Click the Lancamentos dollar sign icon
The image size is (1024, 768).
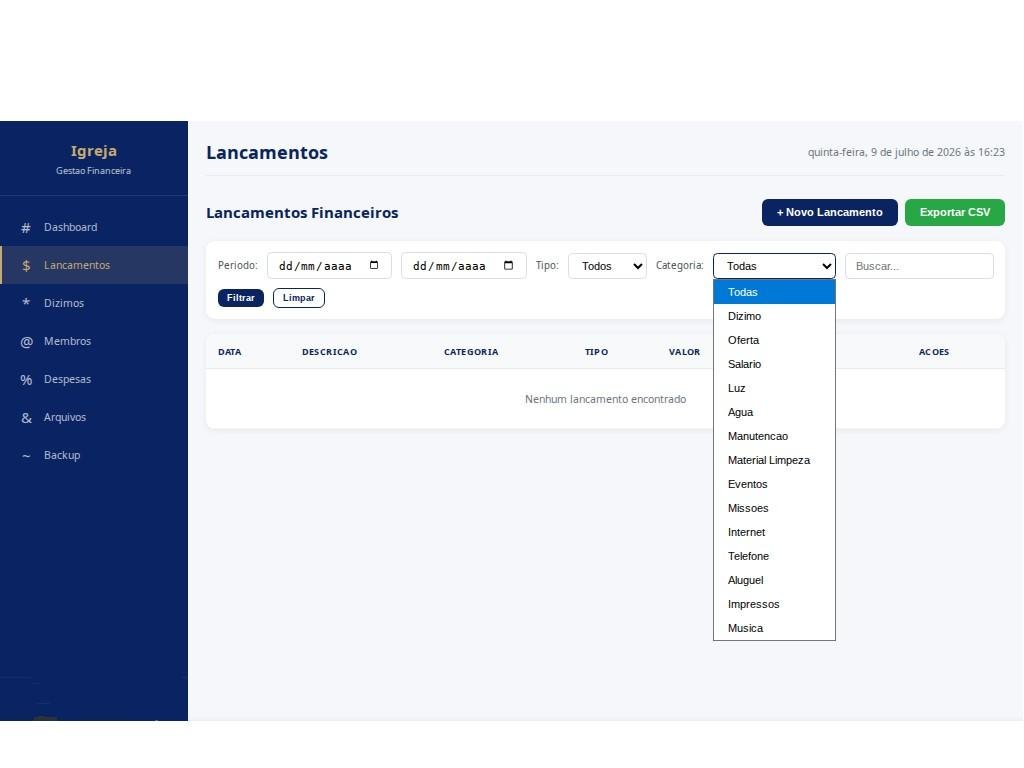pos(26,266)
